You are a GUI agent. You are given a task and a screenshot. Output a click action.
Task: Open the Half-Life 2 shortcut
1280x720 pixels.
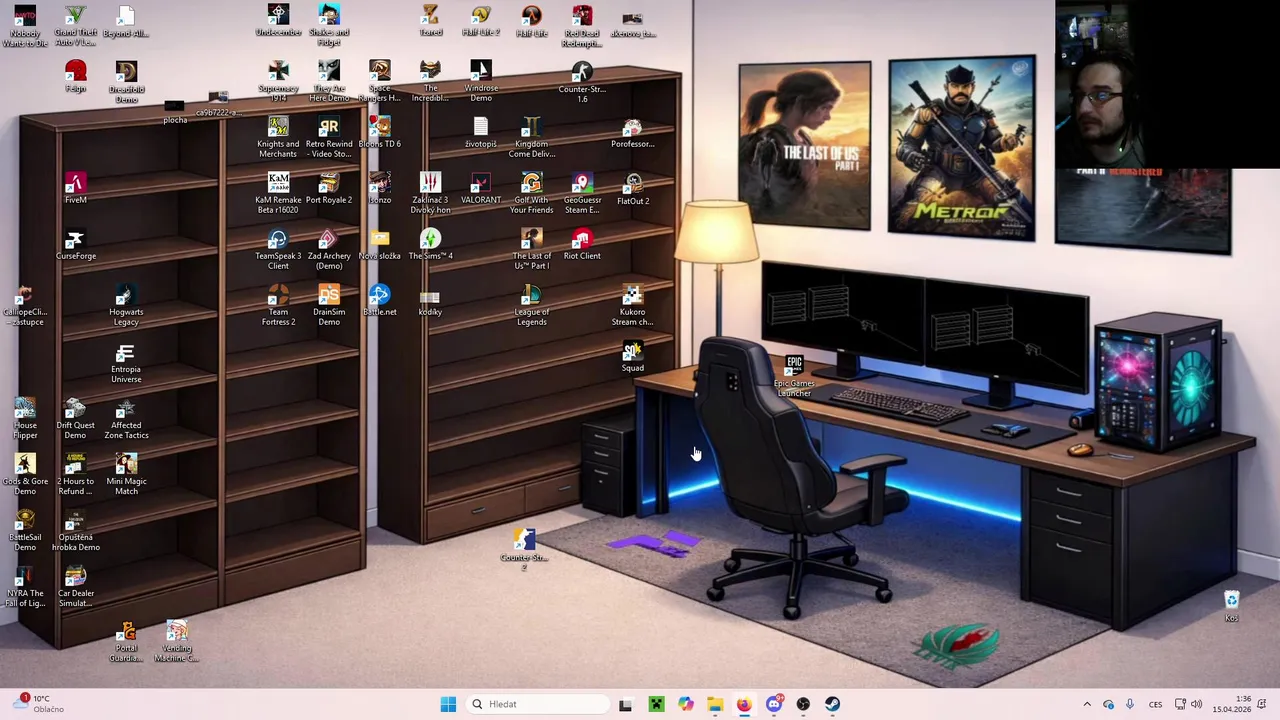pyautogui.click(x=481, y=21)
